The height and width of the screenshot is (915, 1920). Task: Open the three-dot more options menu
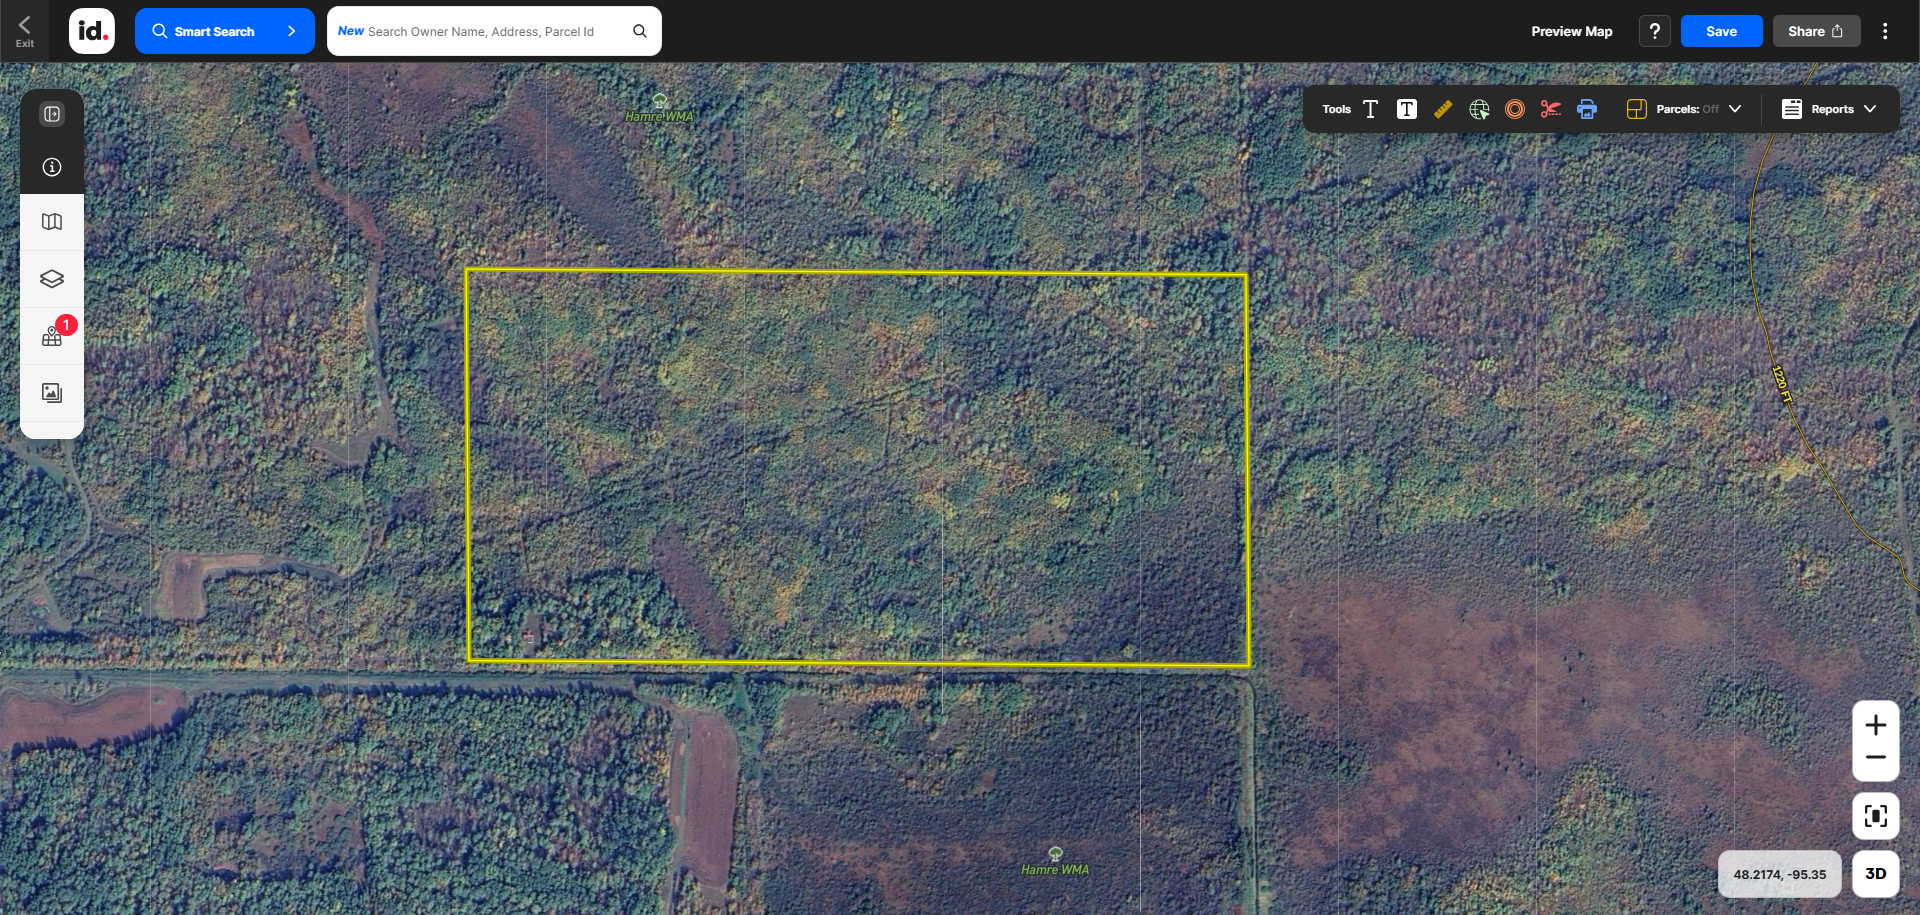click(x=1885, y=31)
